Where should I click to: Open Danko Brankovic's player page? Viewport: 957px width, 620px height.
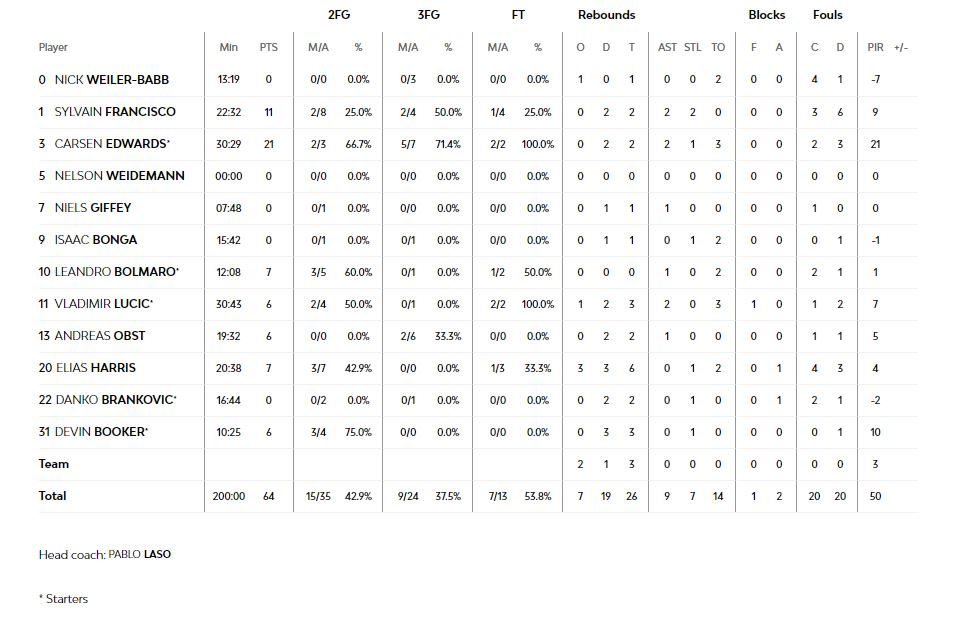113,400
